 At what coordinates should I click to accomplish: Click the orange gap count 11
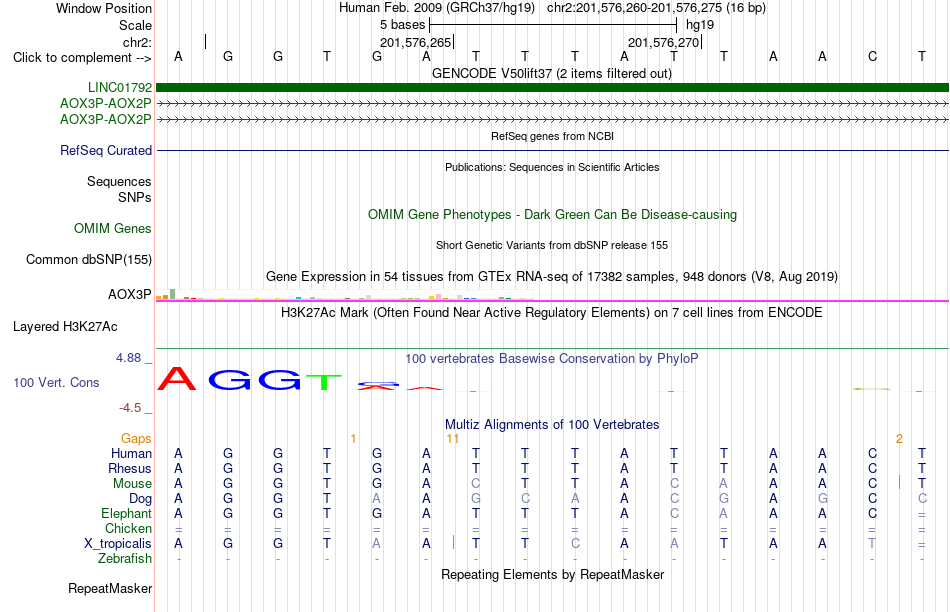click(x=453, y=439)
